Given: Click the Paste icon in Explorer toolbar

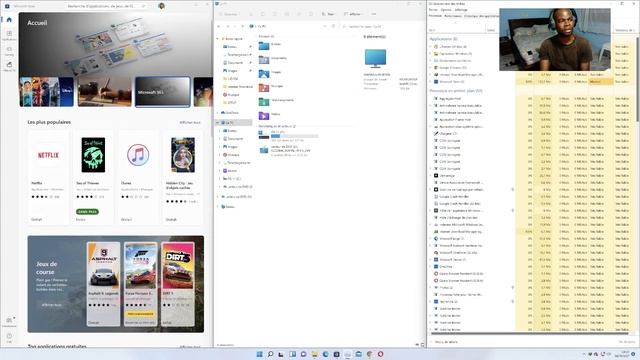Looking at the screenshot, I should coord(275,14).
